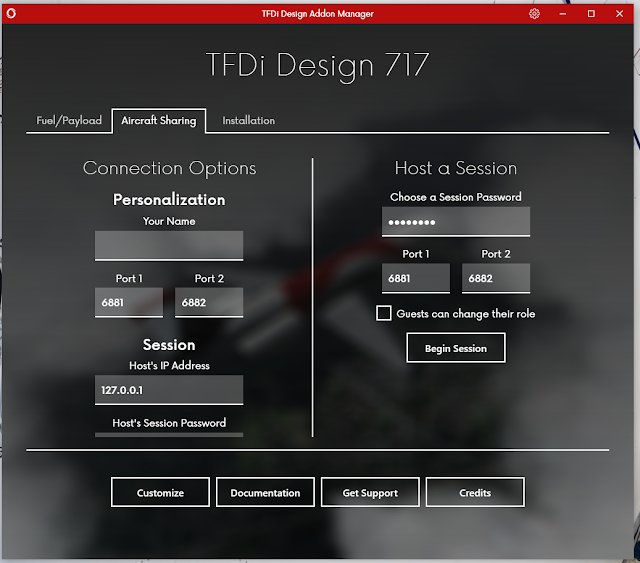This screenshot has height=563, width=640.
Task: Maximize the Addon Manager window
Action: coord(591,13)
